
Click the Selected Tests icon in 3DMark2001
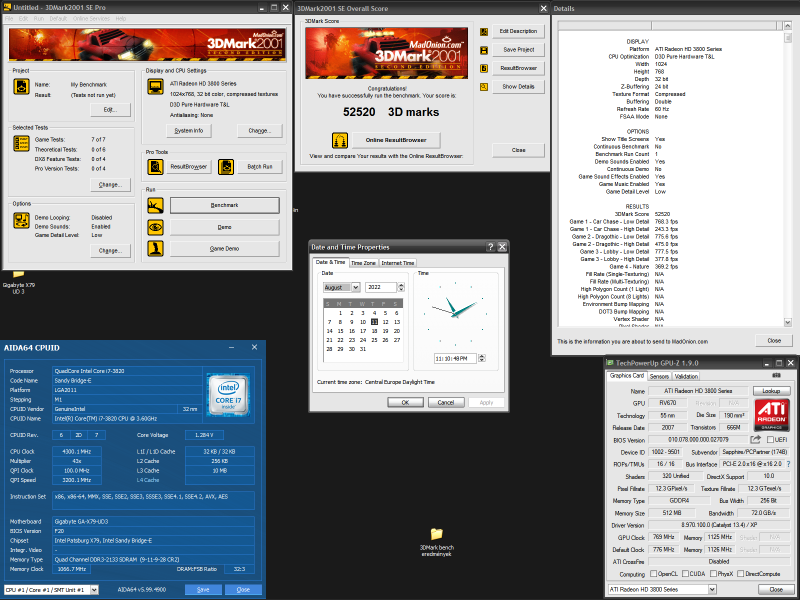21,144
